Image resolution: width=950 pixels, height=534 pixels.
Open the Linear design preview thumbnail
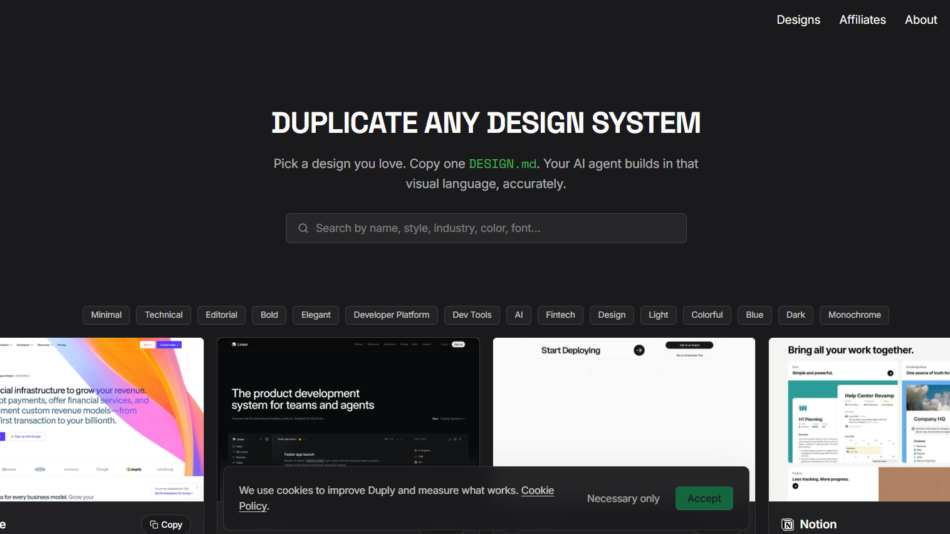[348, 402]
